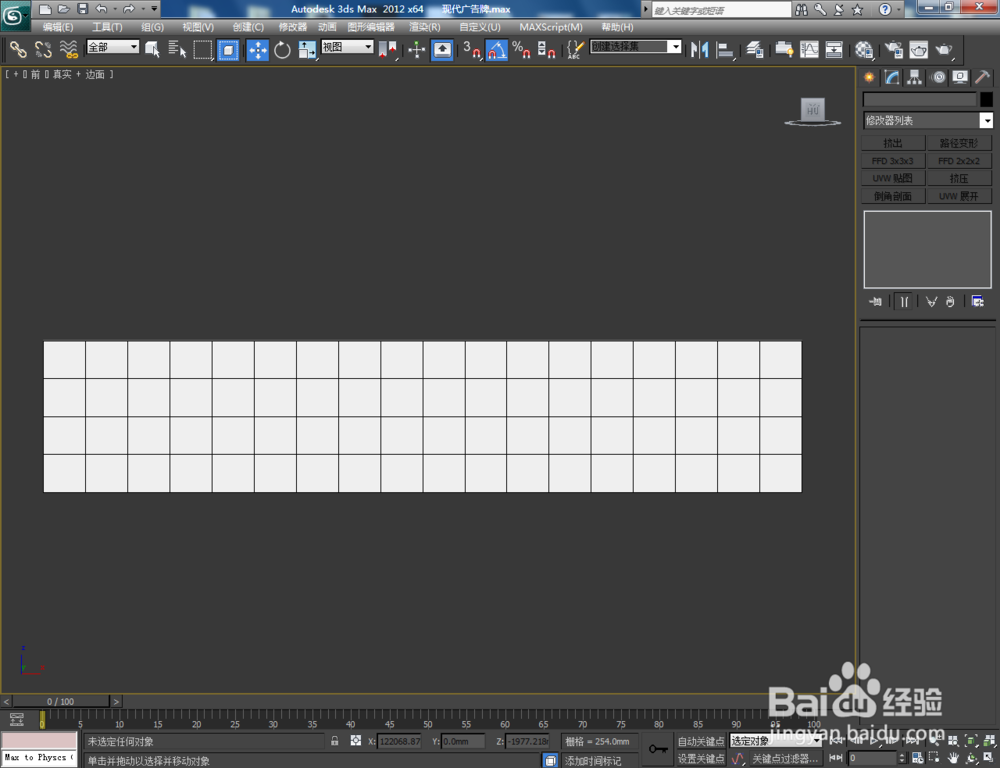The image size is (1000, 768).
Task: Open reference coordinate system dropdown 视图
Action: click(x=347, y=47)
